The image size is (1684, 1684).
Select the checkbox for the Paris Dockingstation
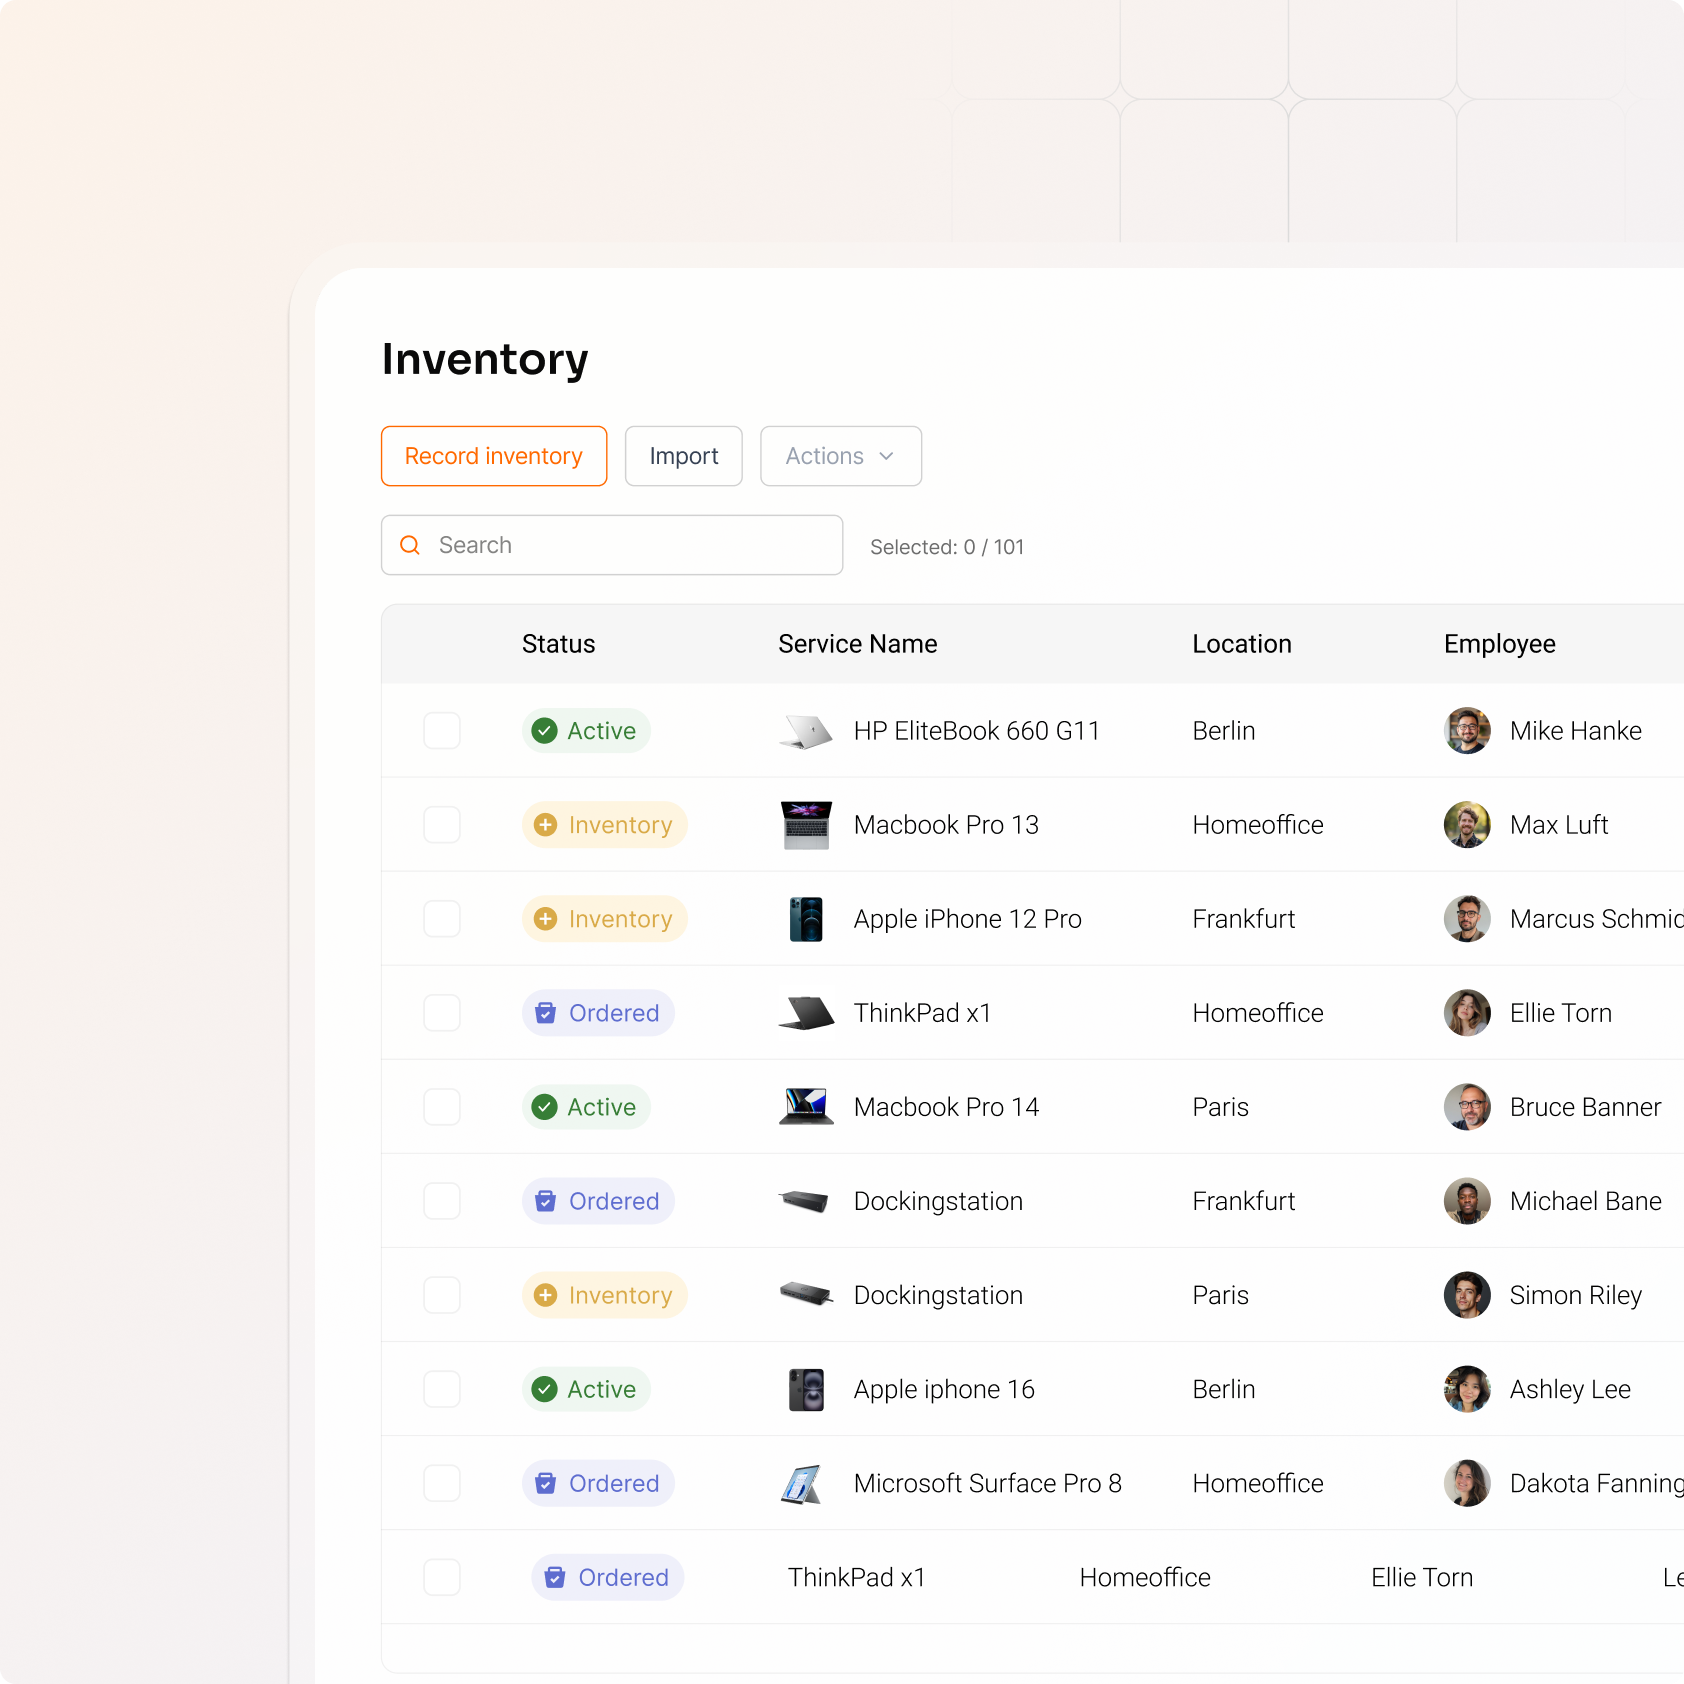click(x=442, y=1295)
